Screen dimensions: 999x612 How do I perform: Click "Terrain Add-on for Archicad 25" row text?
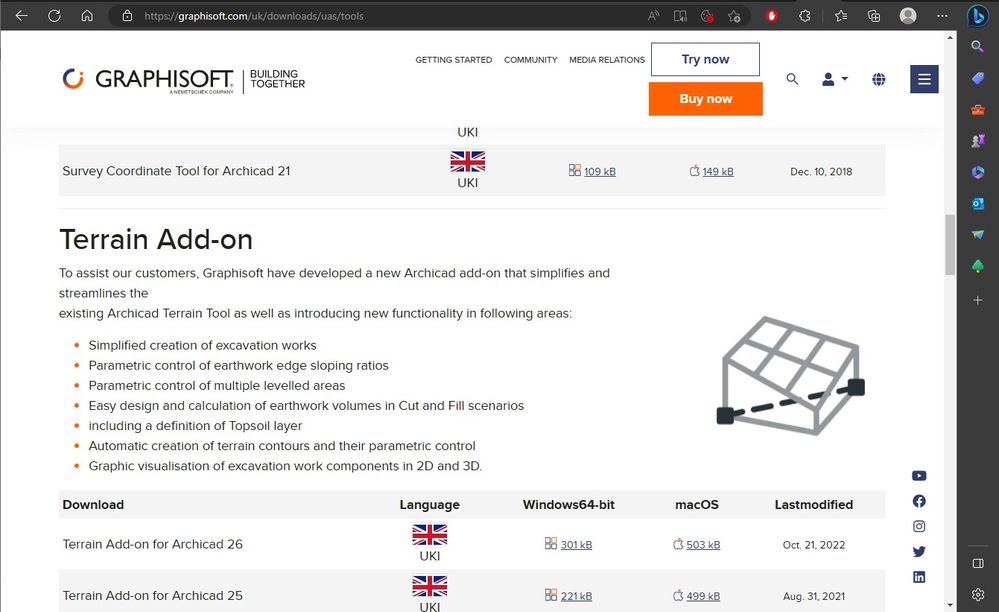[153, 596]
